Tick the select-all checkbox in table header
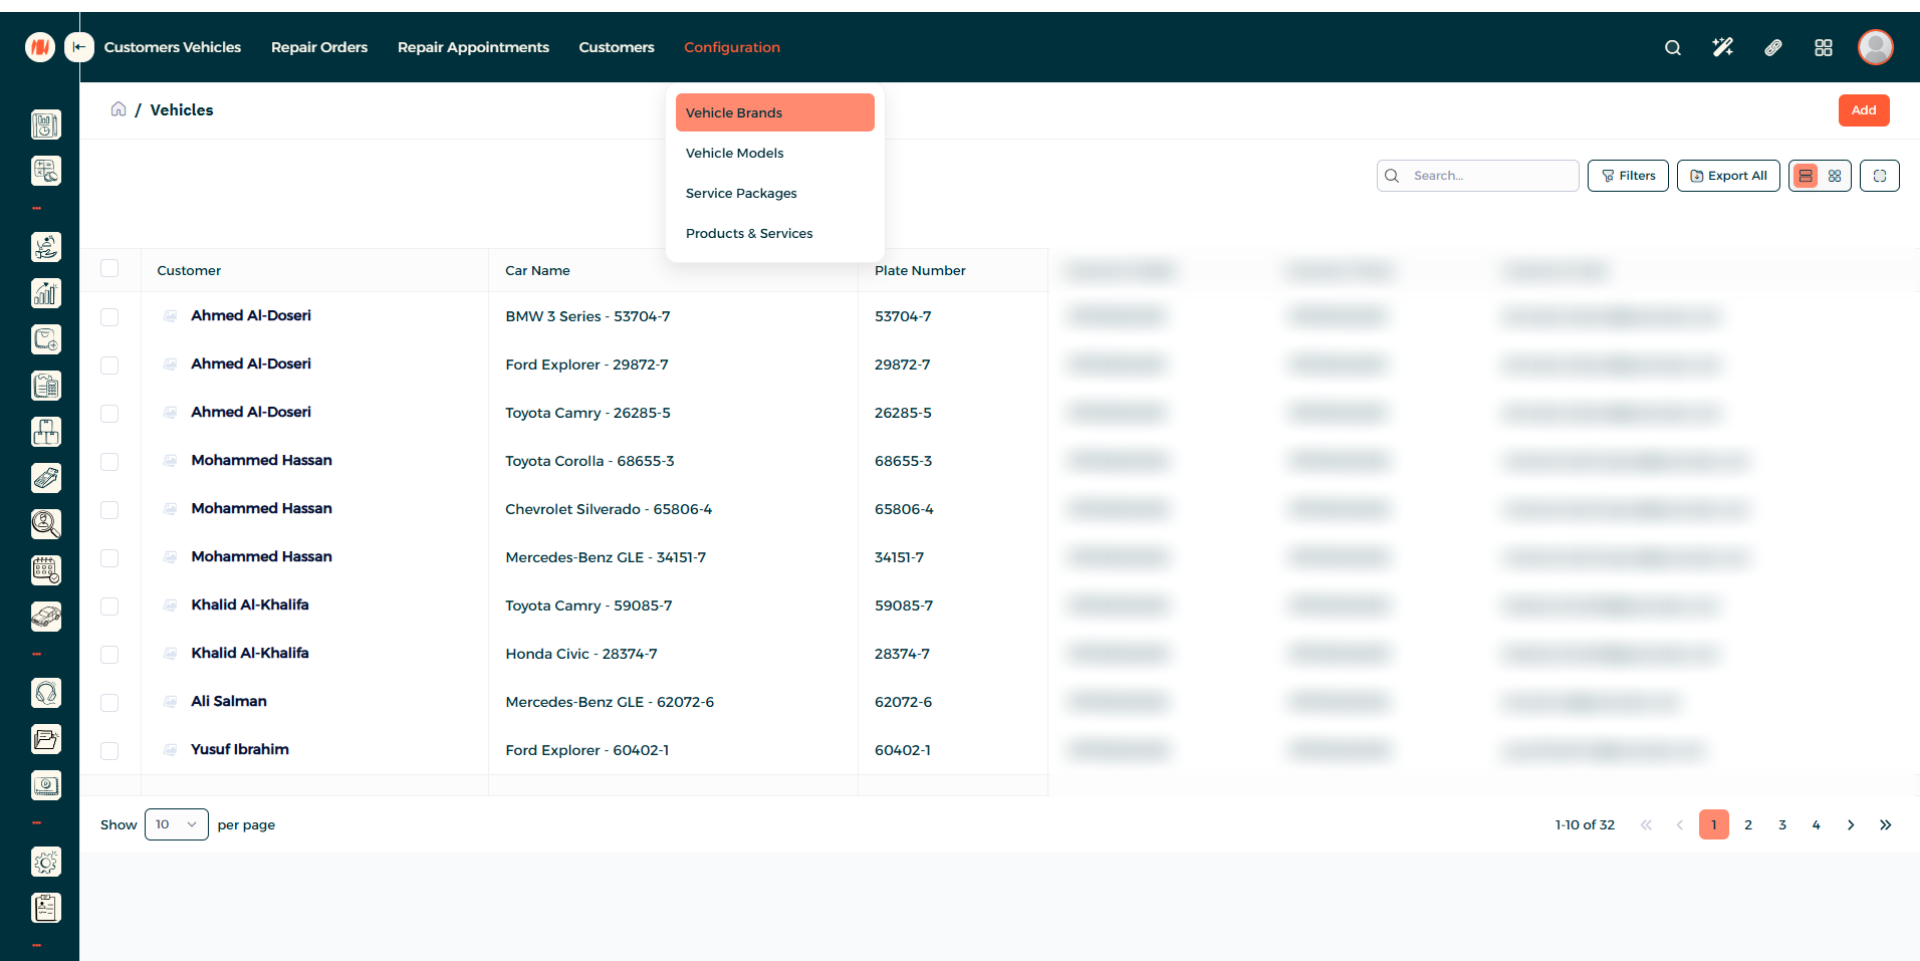The height and width of the screenshot is (961, 1920). tap(110, 269)
